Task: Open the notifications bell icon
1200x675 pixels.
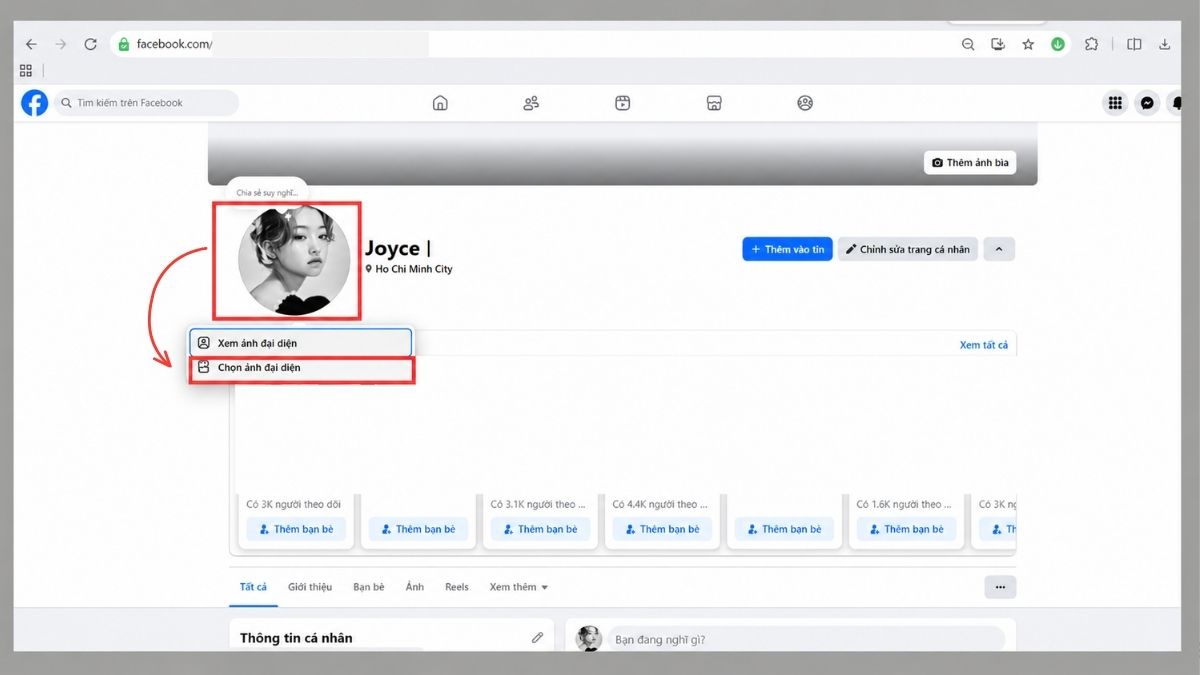Action: pos(1177,103)
